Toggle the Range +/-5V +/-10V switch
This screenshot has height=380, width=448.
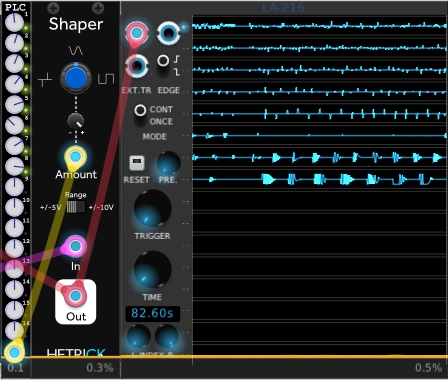pos(76,207)
